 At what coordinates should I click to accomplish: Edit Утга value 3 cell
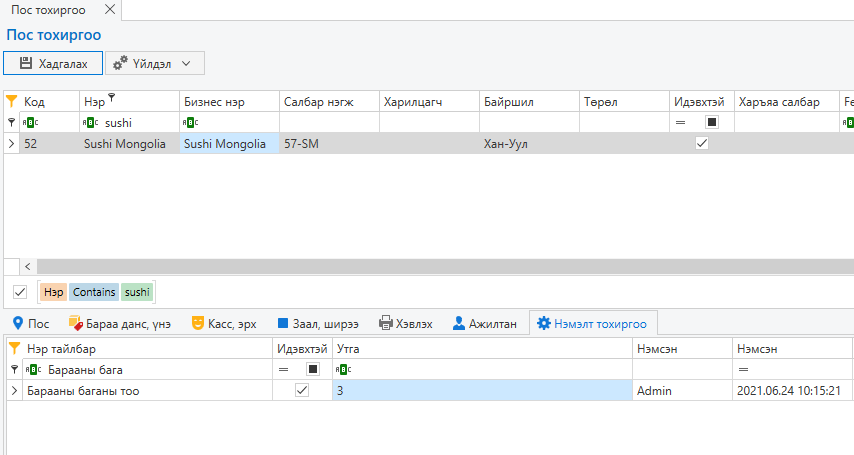click(483, 391)
